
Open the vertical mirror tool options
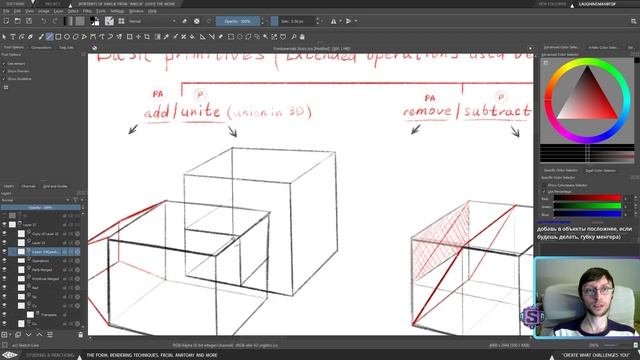356,21
